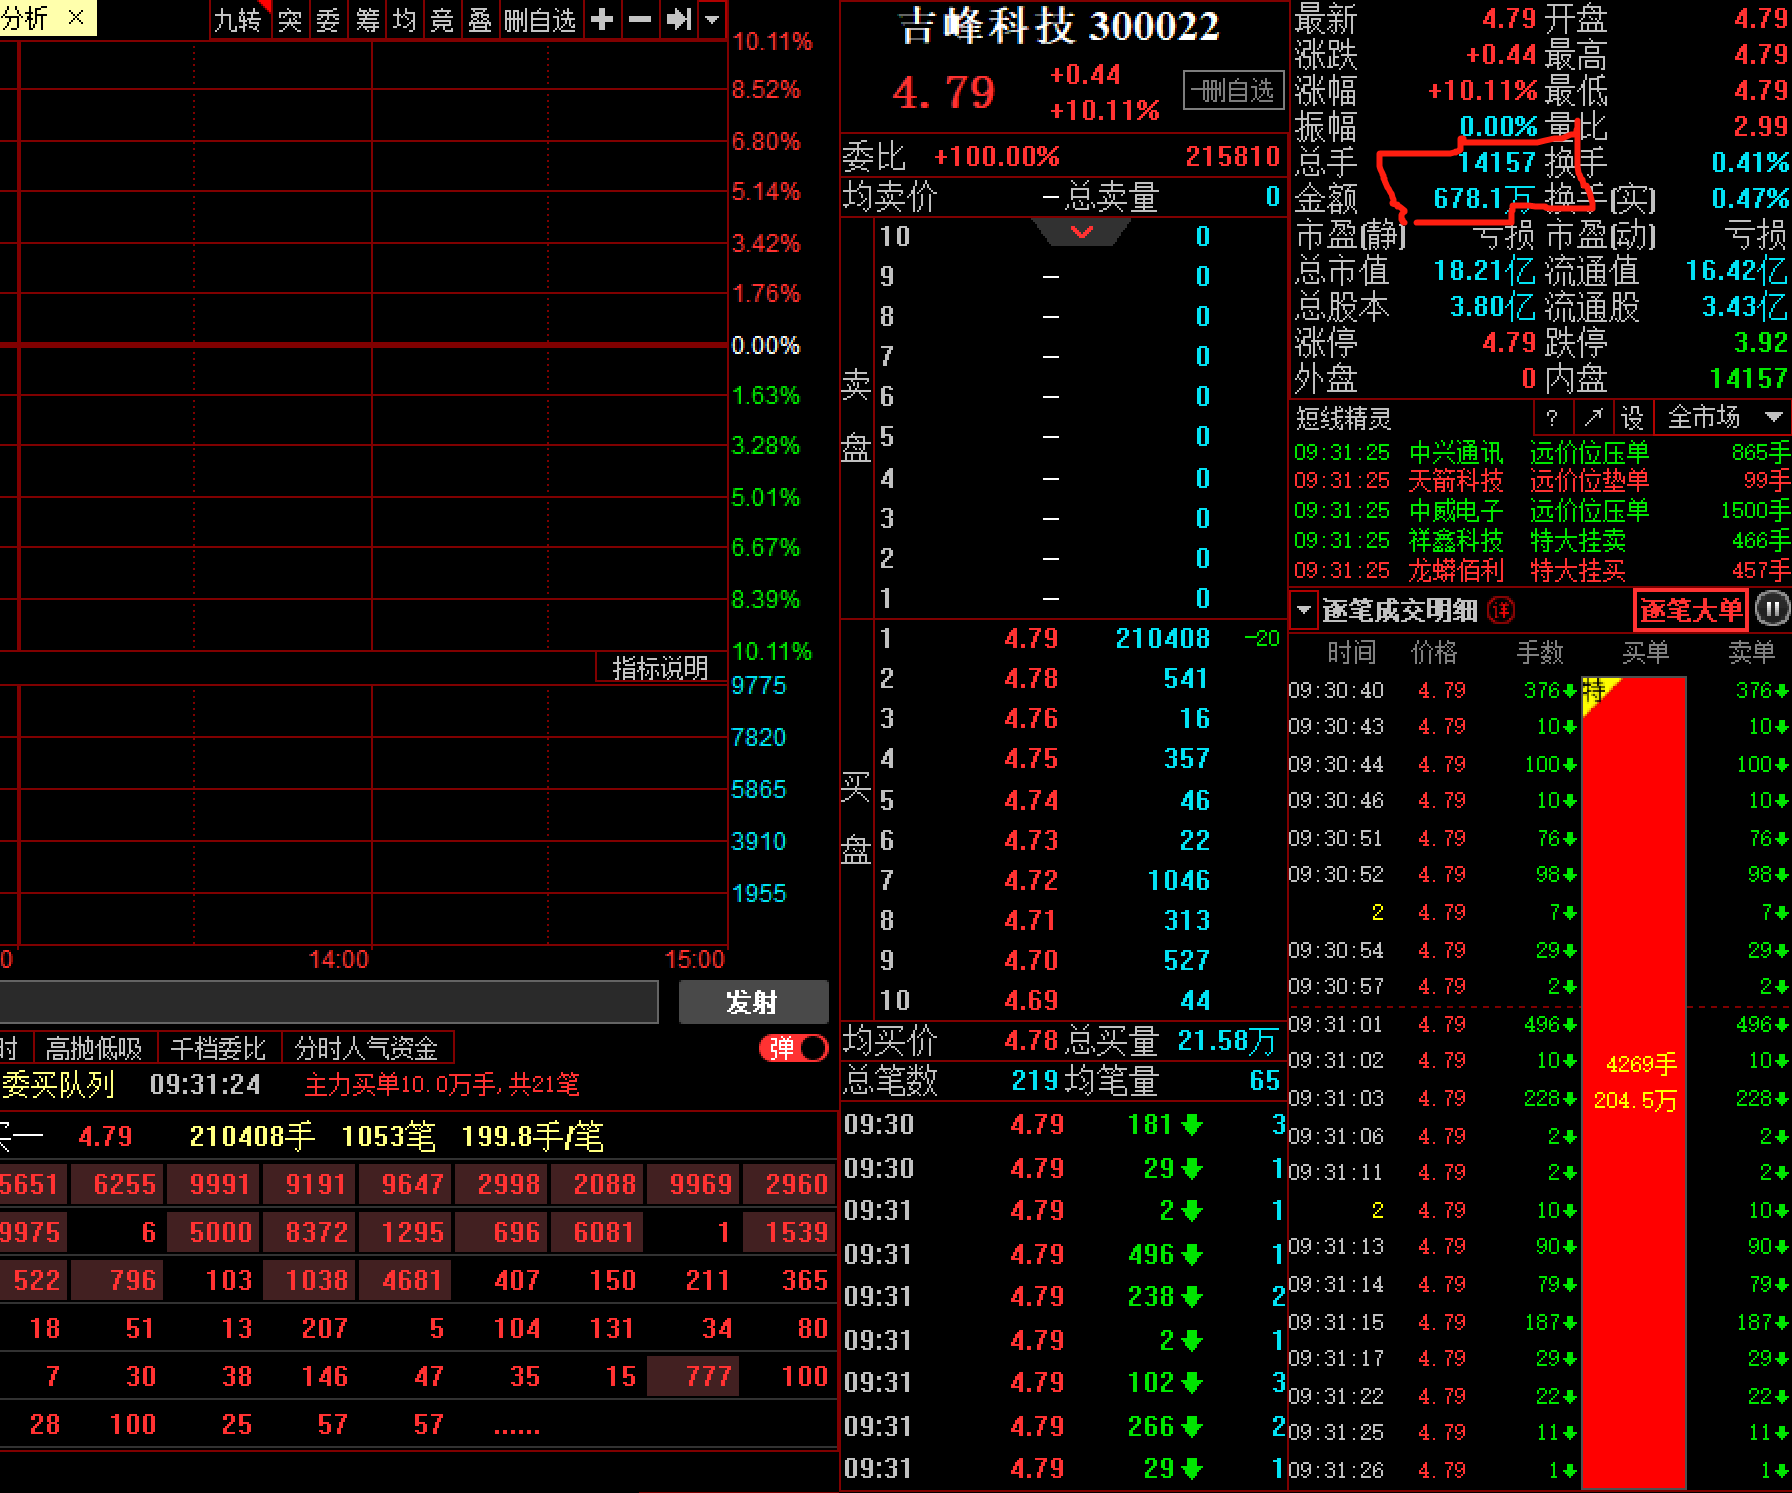Close the 分析 tab with its X

click(76, 17)
